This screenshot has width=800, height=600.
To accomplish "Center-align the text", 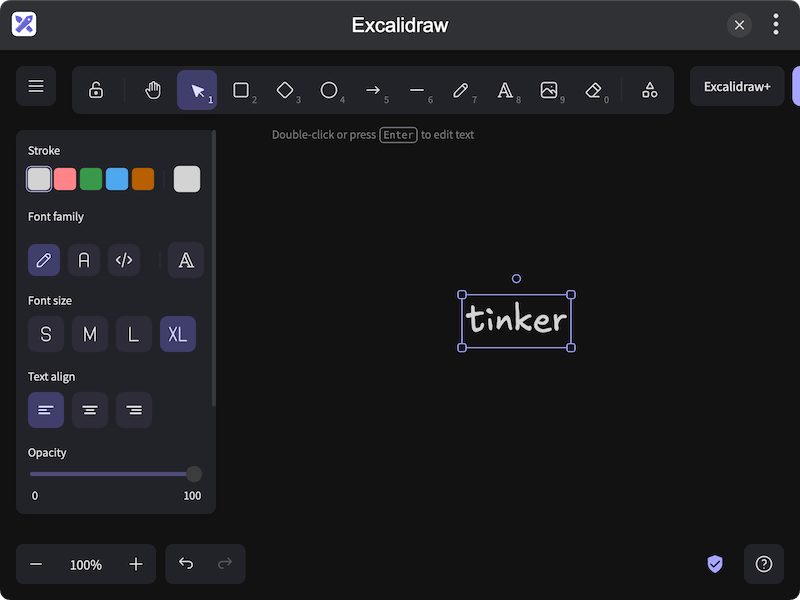I will click(90, 410).
